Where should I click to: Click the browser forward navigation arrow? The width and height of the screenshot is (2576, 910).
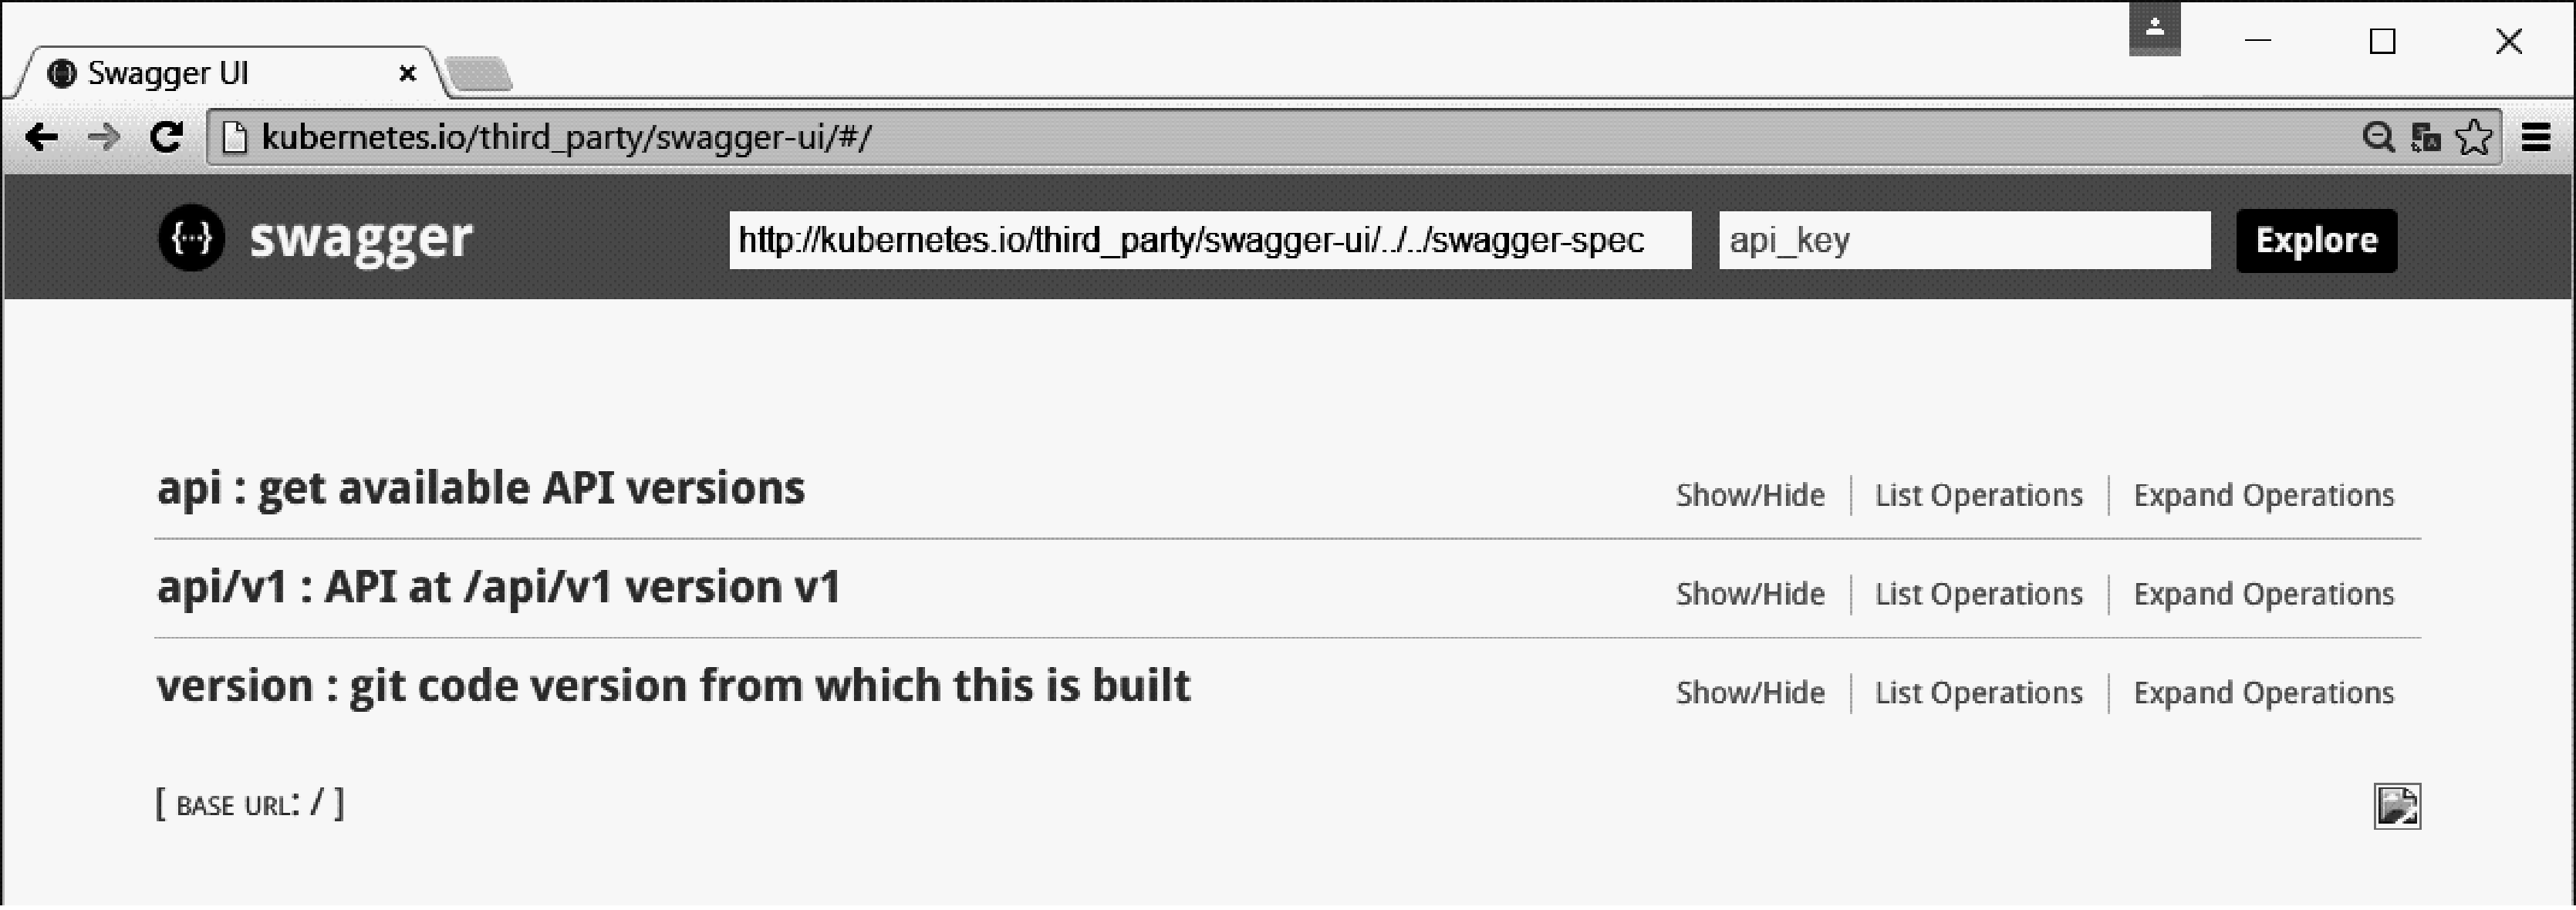coord(102,135)
